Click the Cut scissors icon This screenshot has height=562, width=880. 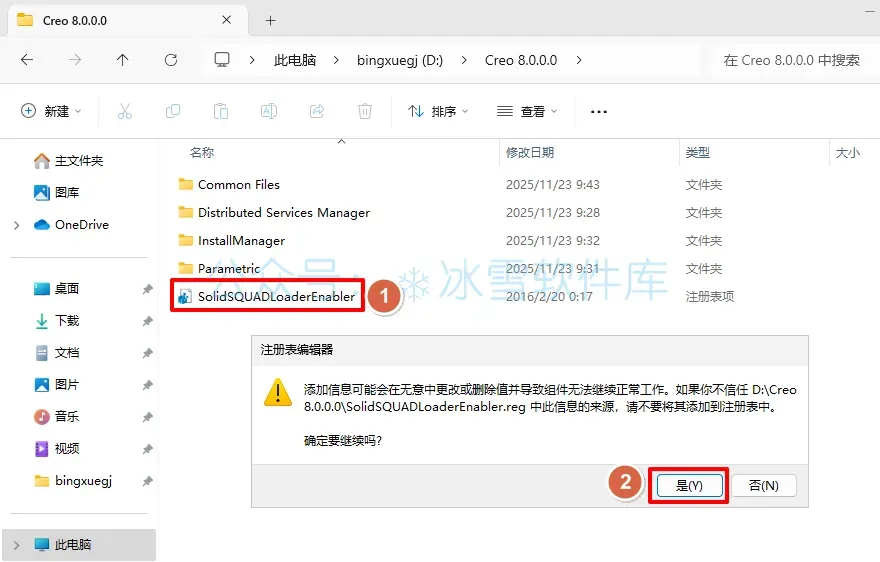coord(125,111)
